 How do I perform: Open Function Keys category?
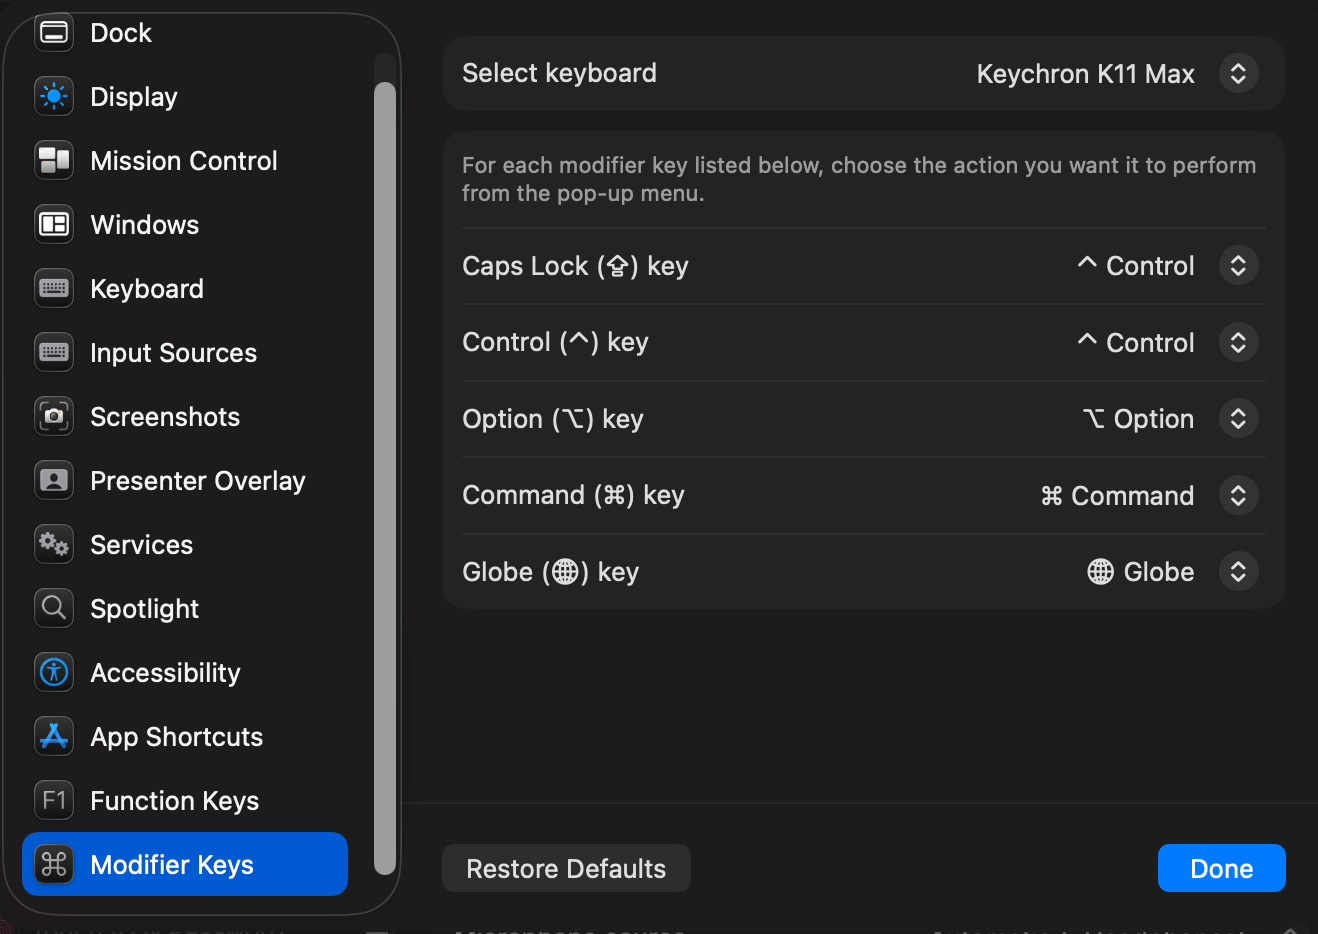coord(185,801)
